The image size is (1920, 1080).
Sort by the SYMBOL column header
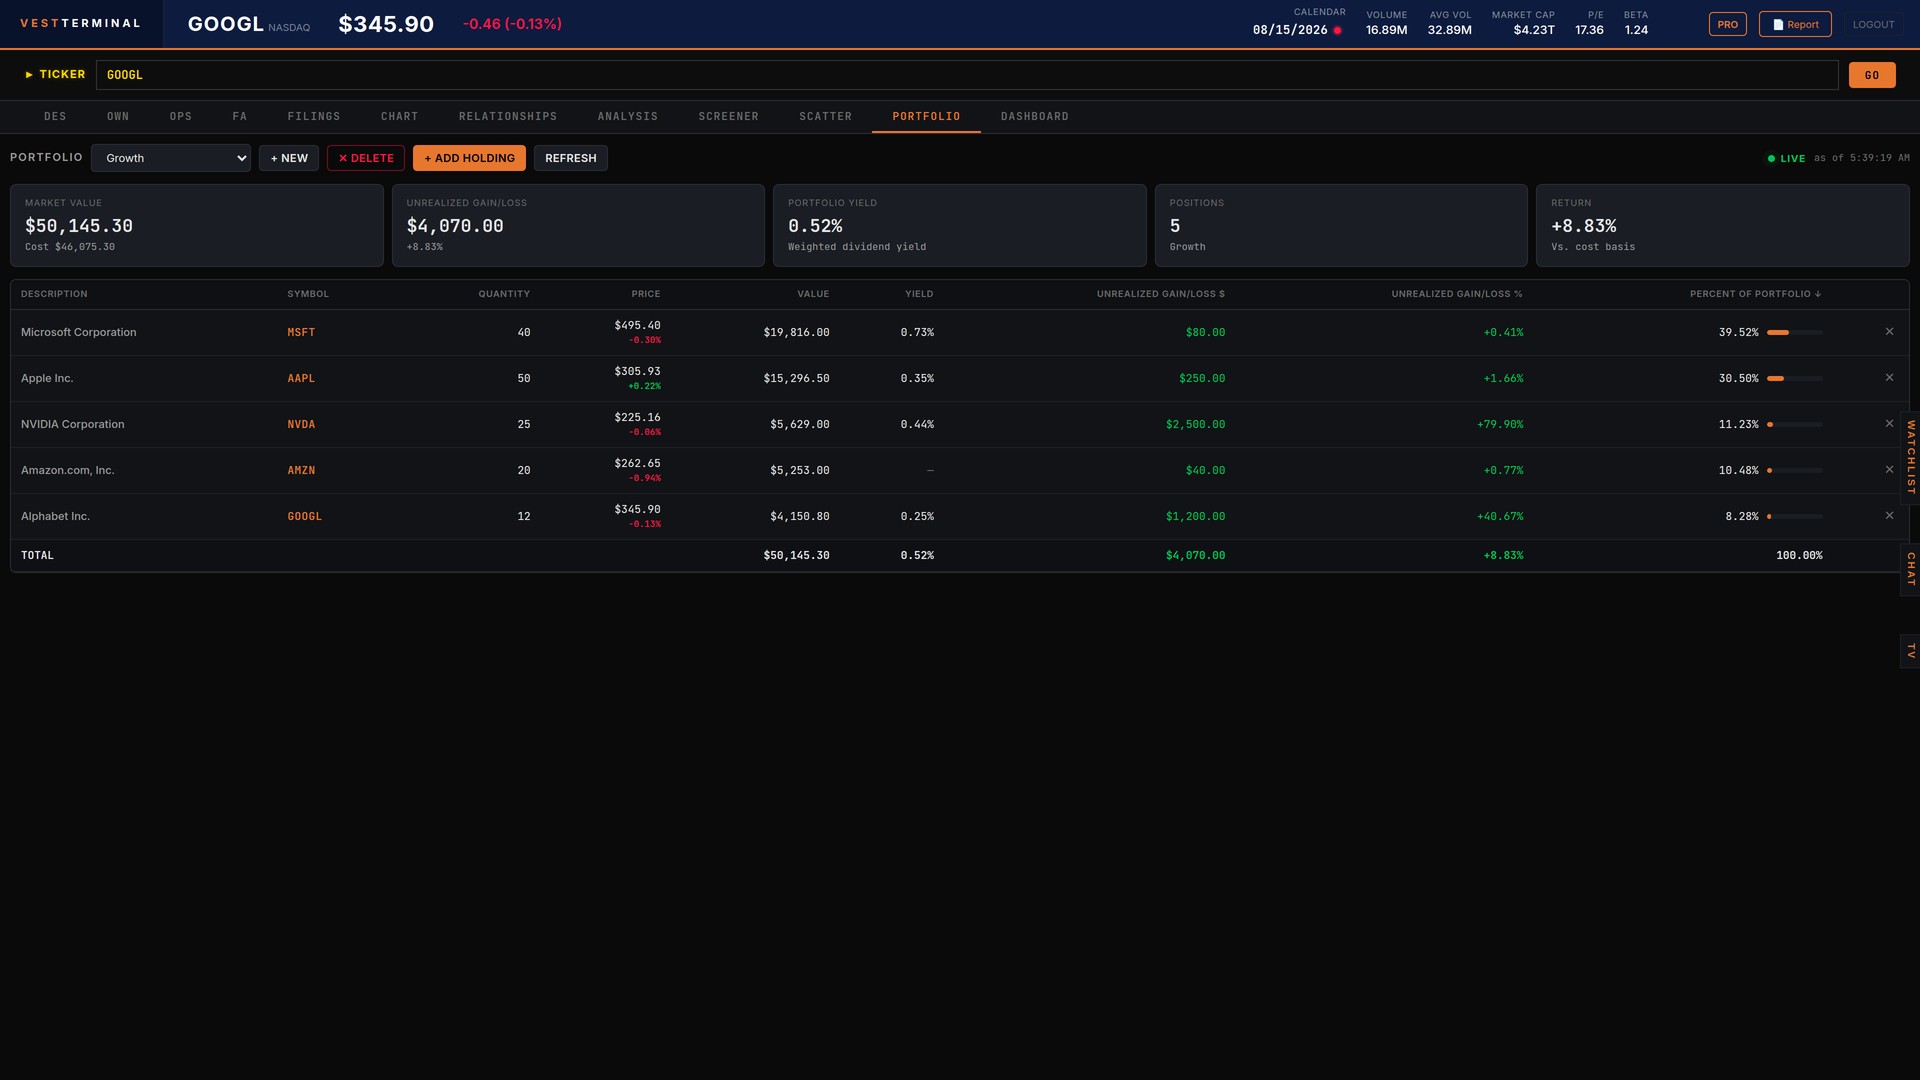click(x=308, y=294)
